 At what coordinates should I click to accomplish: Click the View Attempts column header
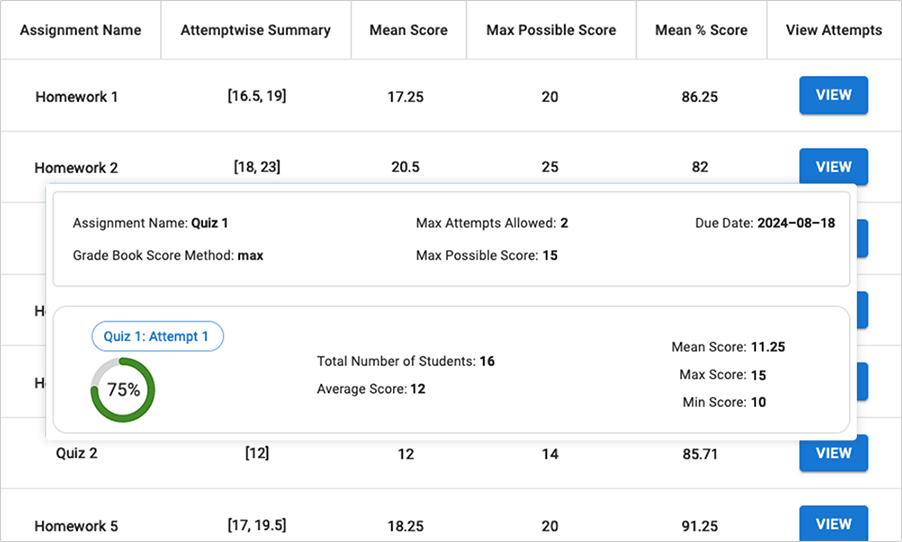834,30
